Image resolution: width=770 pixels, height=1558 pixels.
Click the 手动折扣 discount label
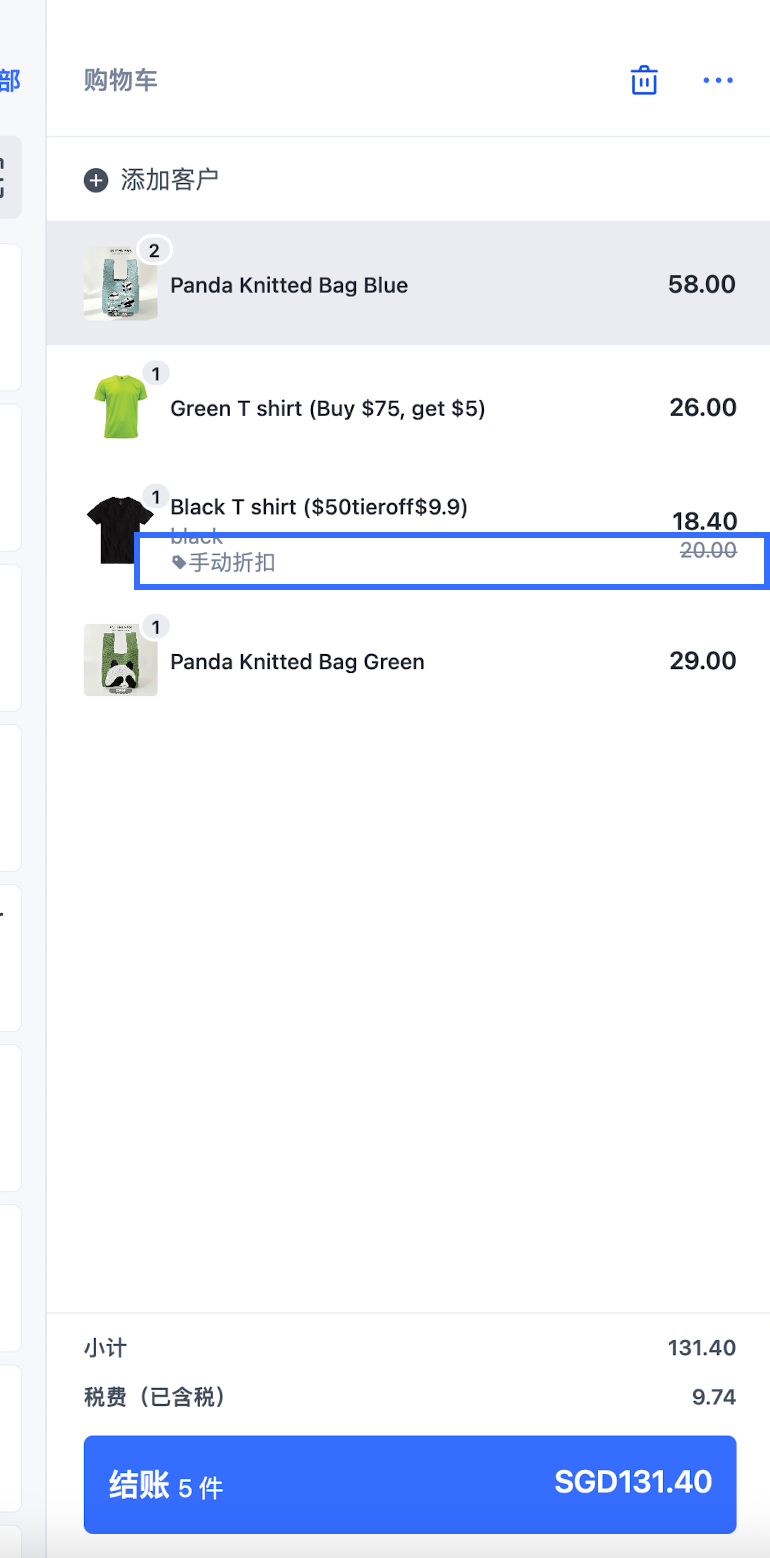231,563
